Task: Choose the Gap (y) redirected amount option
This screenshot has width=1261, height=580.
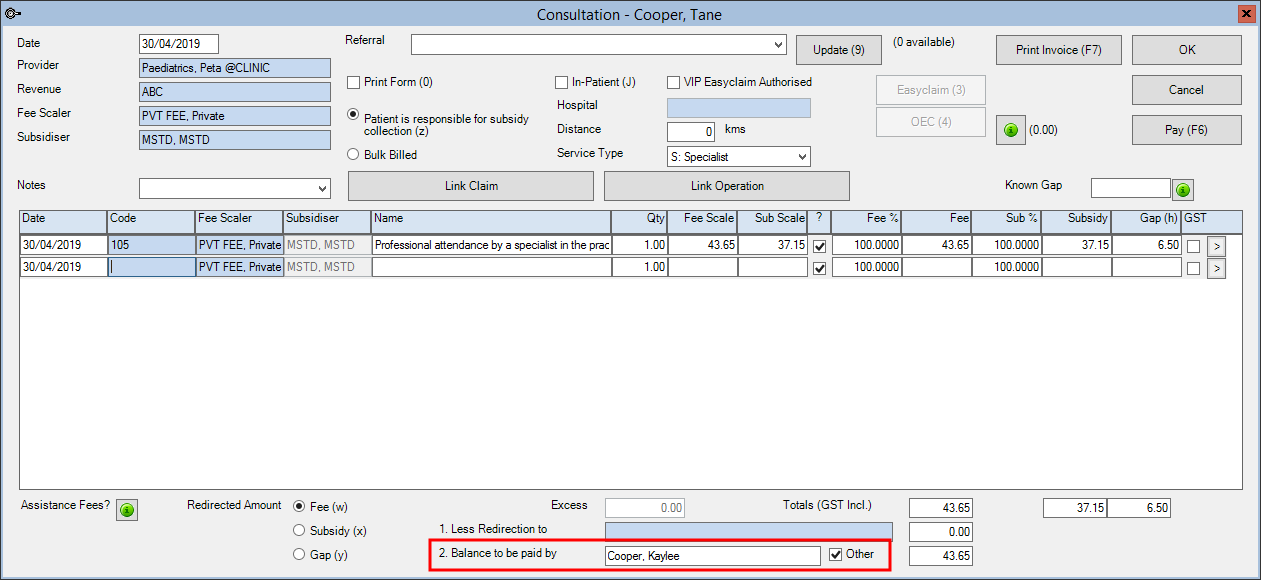Action: 299,554
